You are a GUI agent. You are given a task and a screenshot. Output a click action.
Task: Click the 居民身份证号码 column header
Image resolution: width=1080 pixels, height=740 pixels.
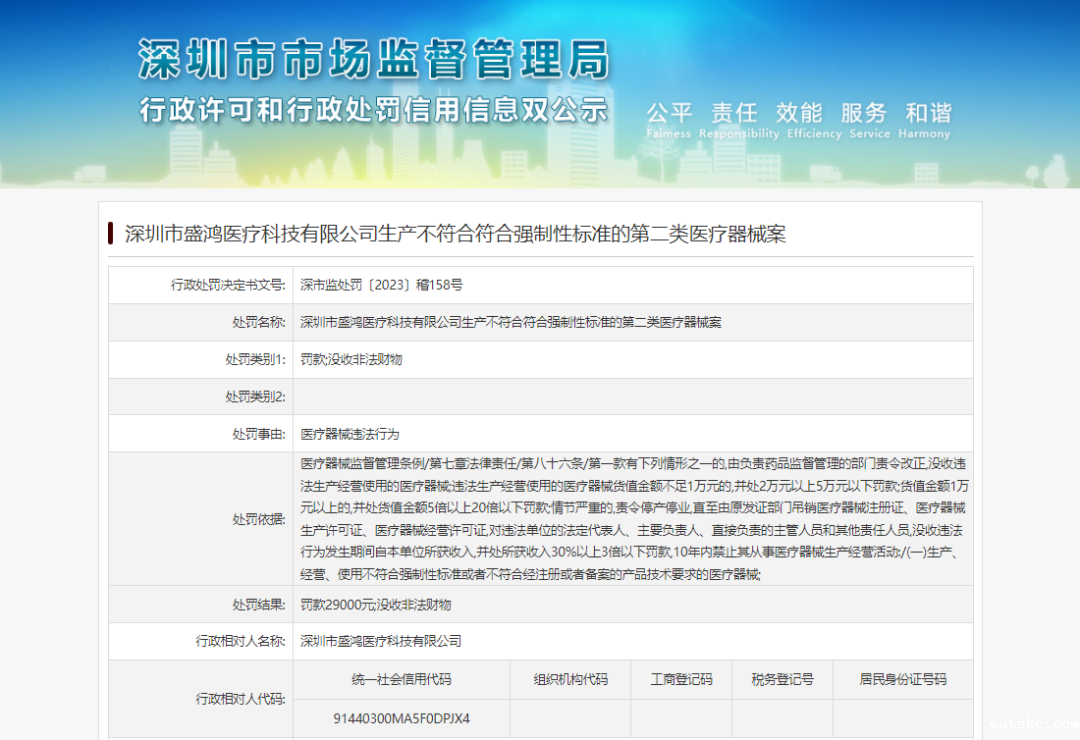click(902, 678)
